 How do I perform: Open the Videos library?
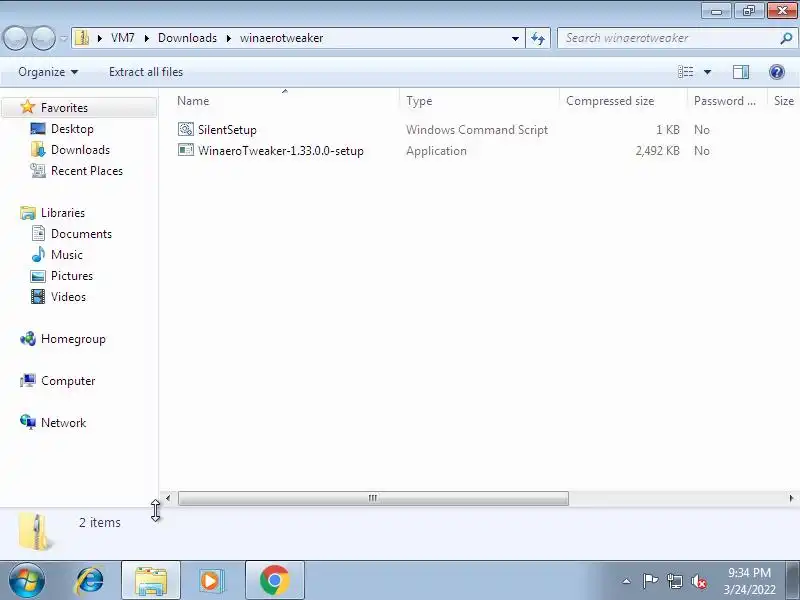(x=68, y=296)
